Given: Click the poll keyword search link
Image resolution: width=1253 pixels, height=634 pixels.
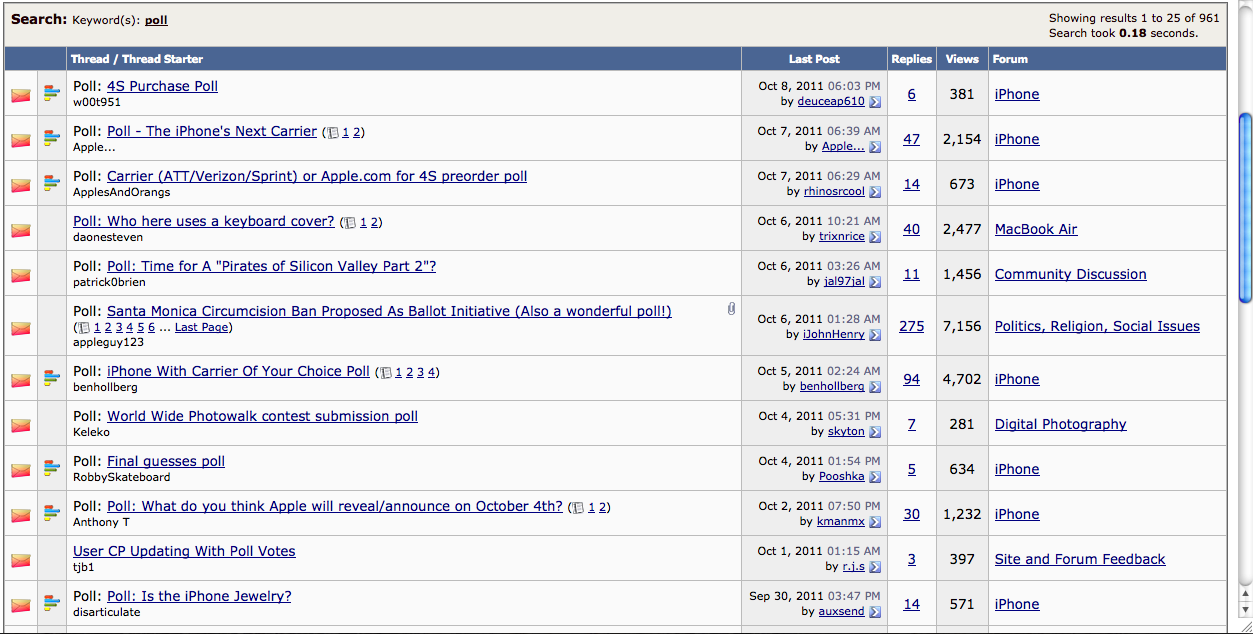Looking at the screenshot, I should [x=156, y=20].
